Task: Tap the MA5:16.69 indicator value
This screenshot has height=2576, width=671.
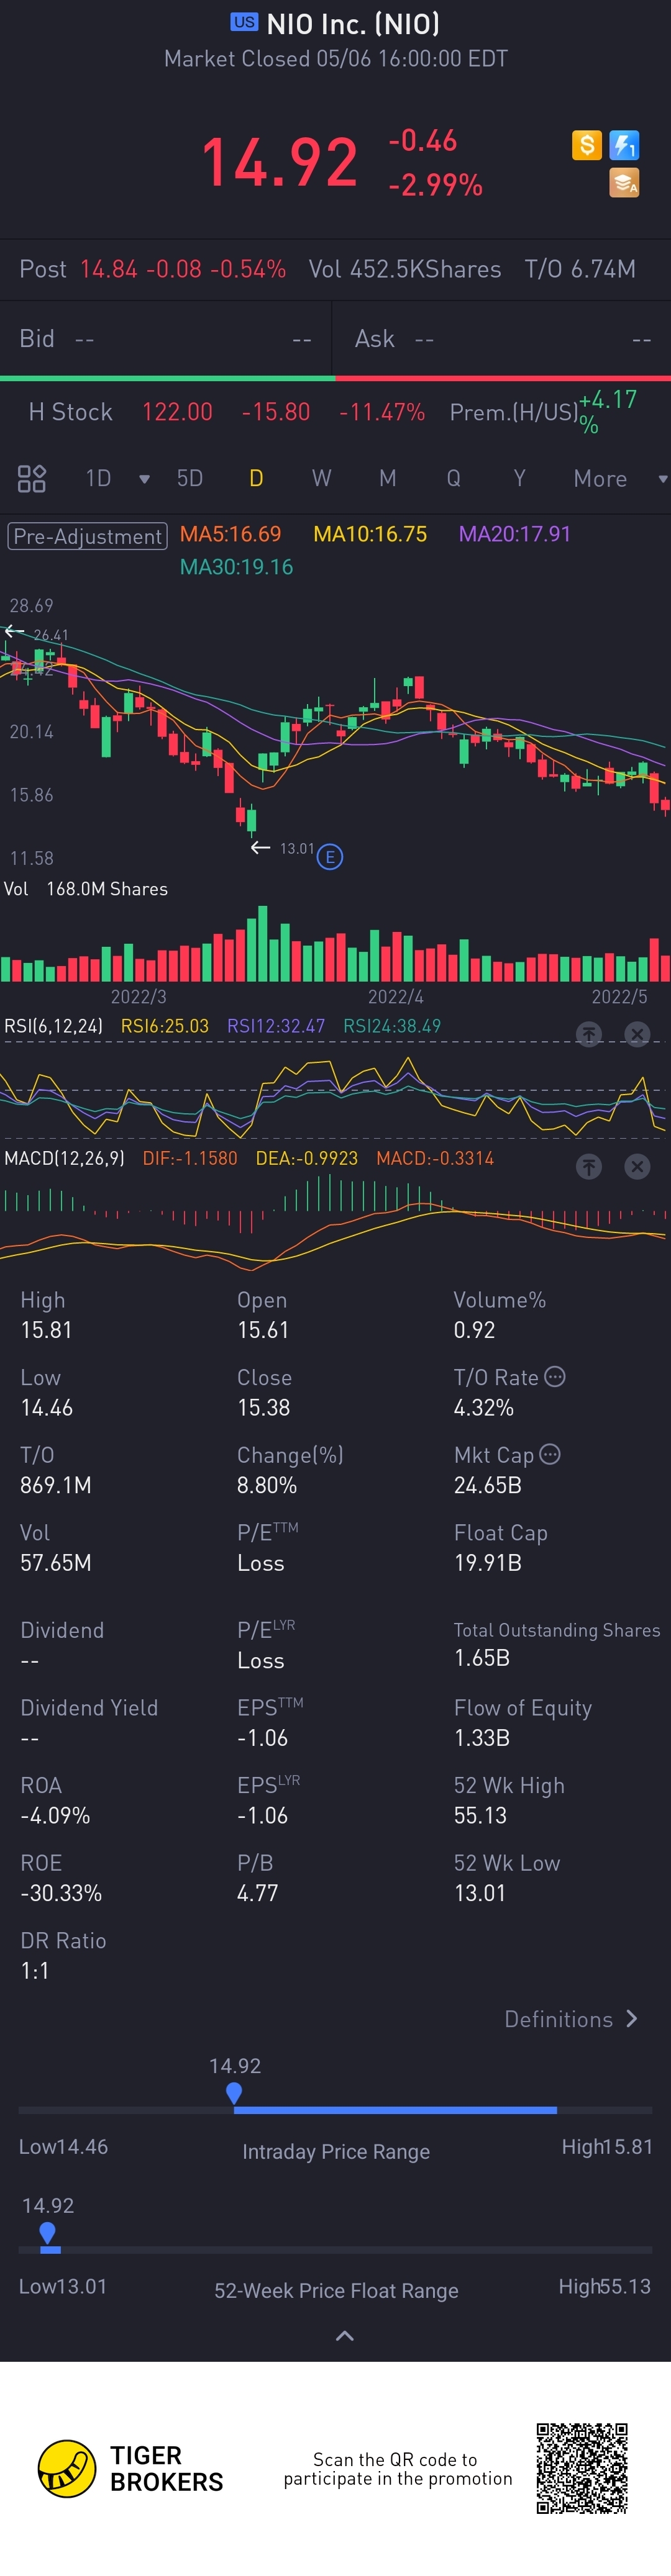Action: [230, 534]
